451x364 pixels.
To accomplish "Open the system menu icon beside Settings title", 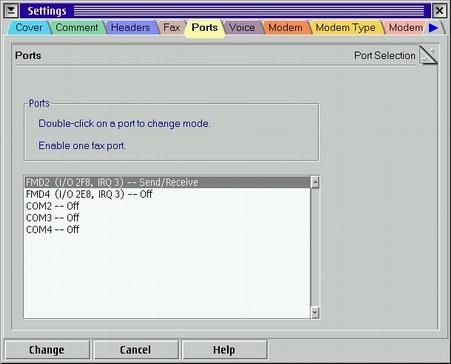I will tap(11, 11).
